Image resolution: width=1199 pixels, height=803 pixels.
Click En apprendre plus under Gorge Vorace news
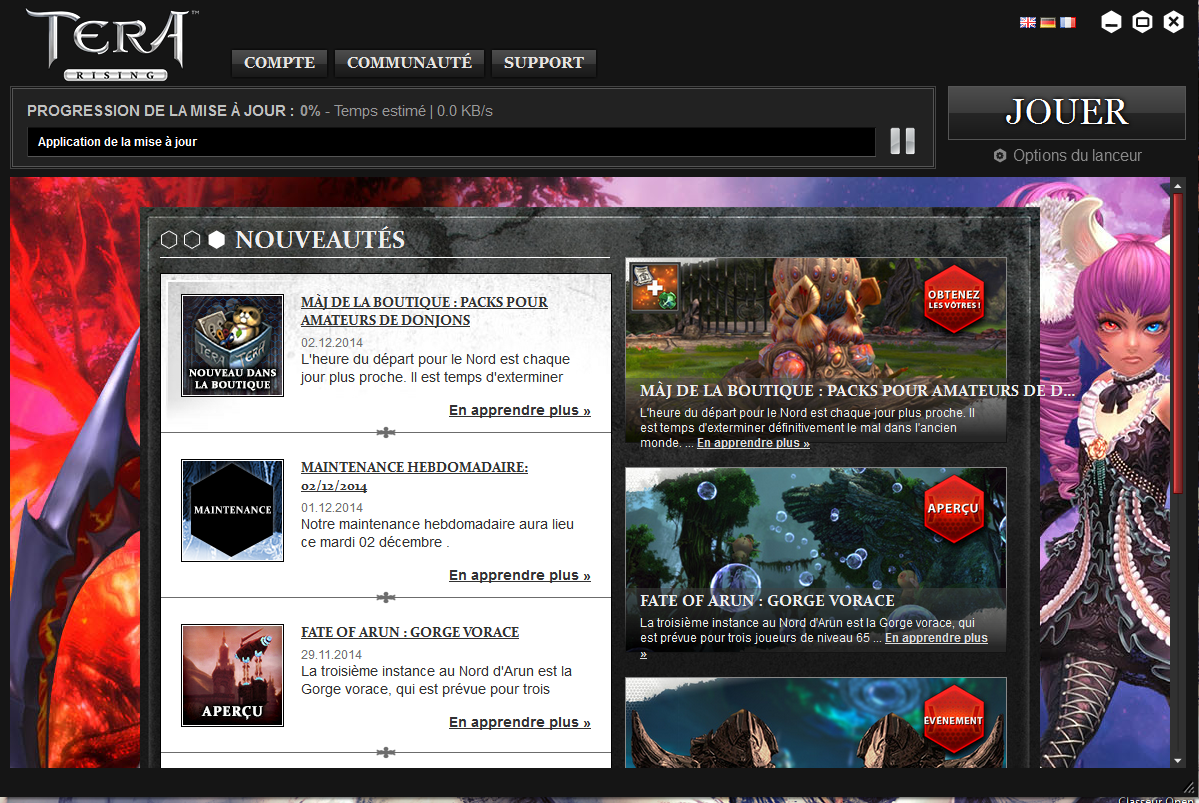[519, 722]
